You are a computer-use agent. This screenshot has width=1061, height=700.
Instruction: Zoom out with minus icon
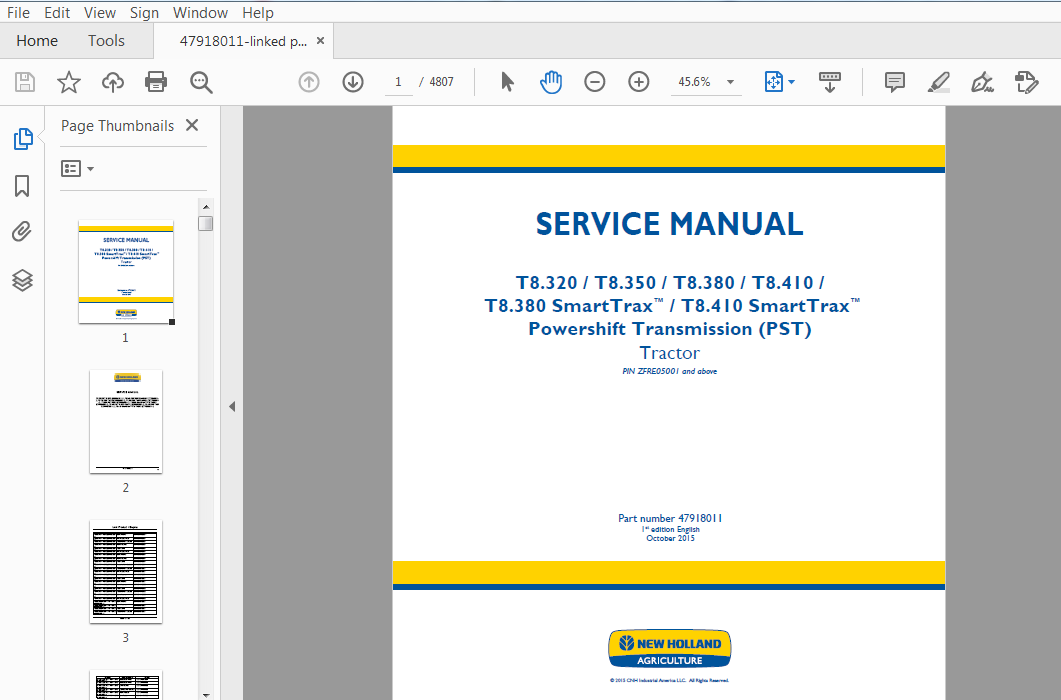coord(594,82)
